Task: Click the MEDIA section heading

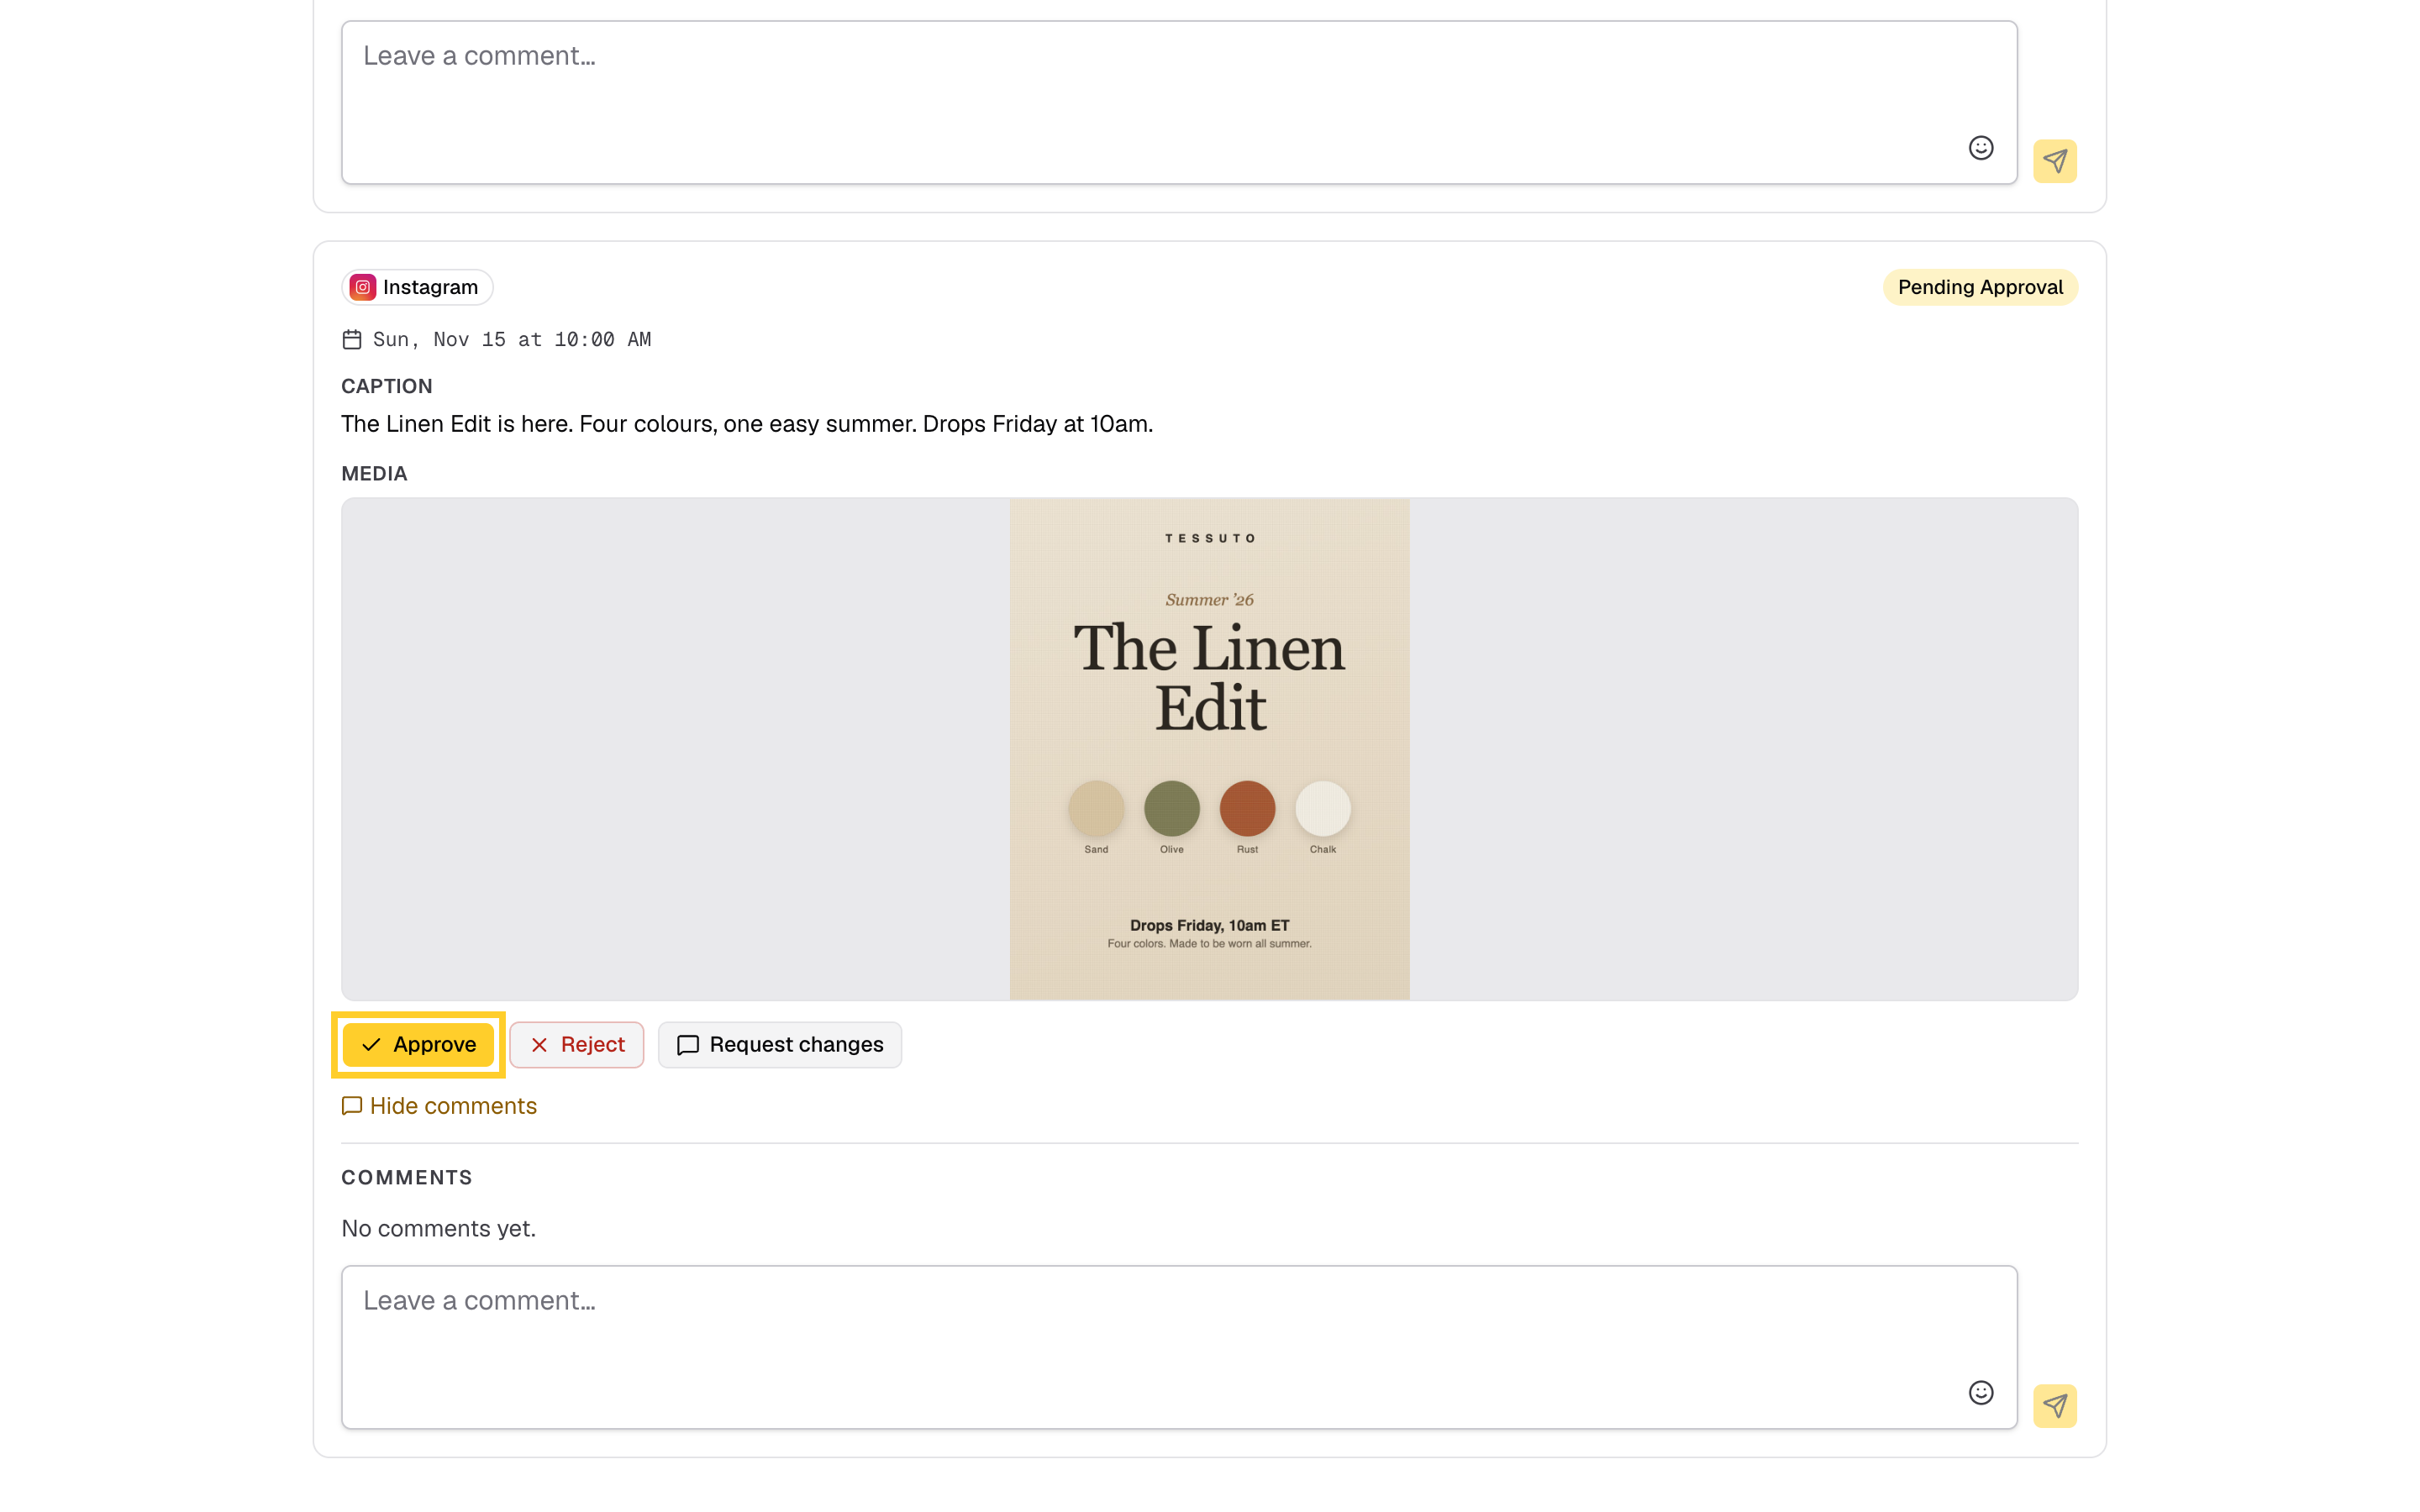Action: [x=374, y=474]
